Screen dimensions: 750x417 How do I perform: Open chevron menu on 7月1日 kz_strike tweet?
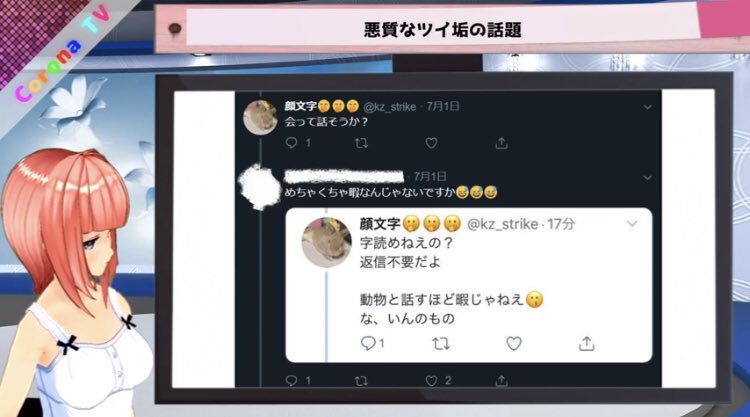tap(647, 107)
